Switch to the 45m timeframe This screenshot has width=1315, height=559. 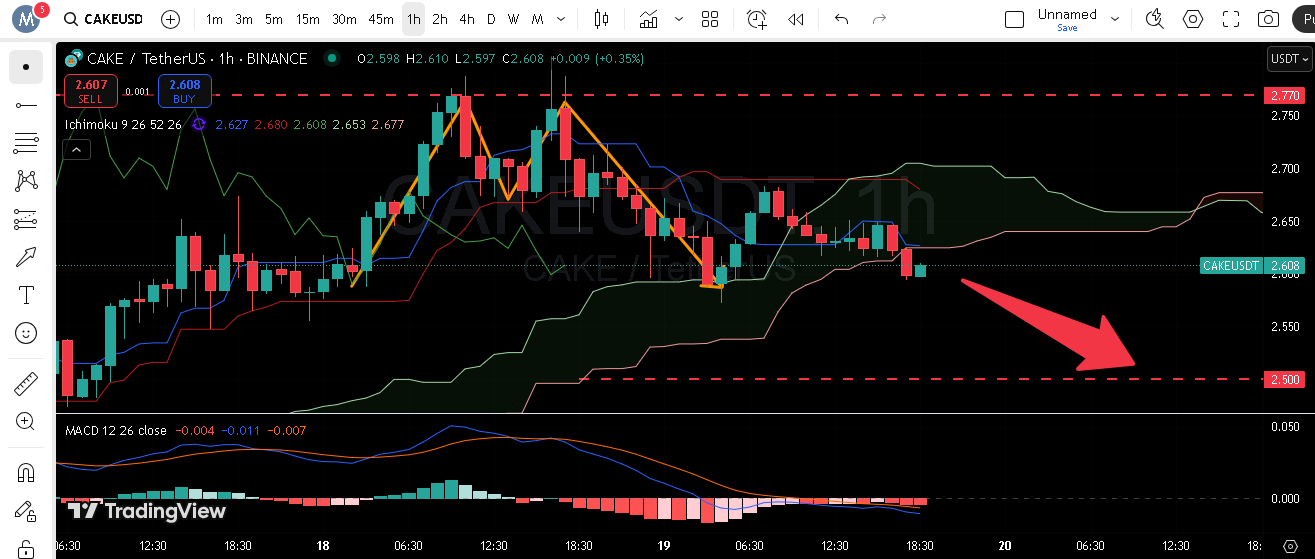point(381,19)
